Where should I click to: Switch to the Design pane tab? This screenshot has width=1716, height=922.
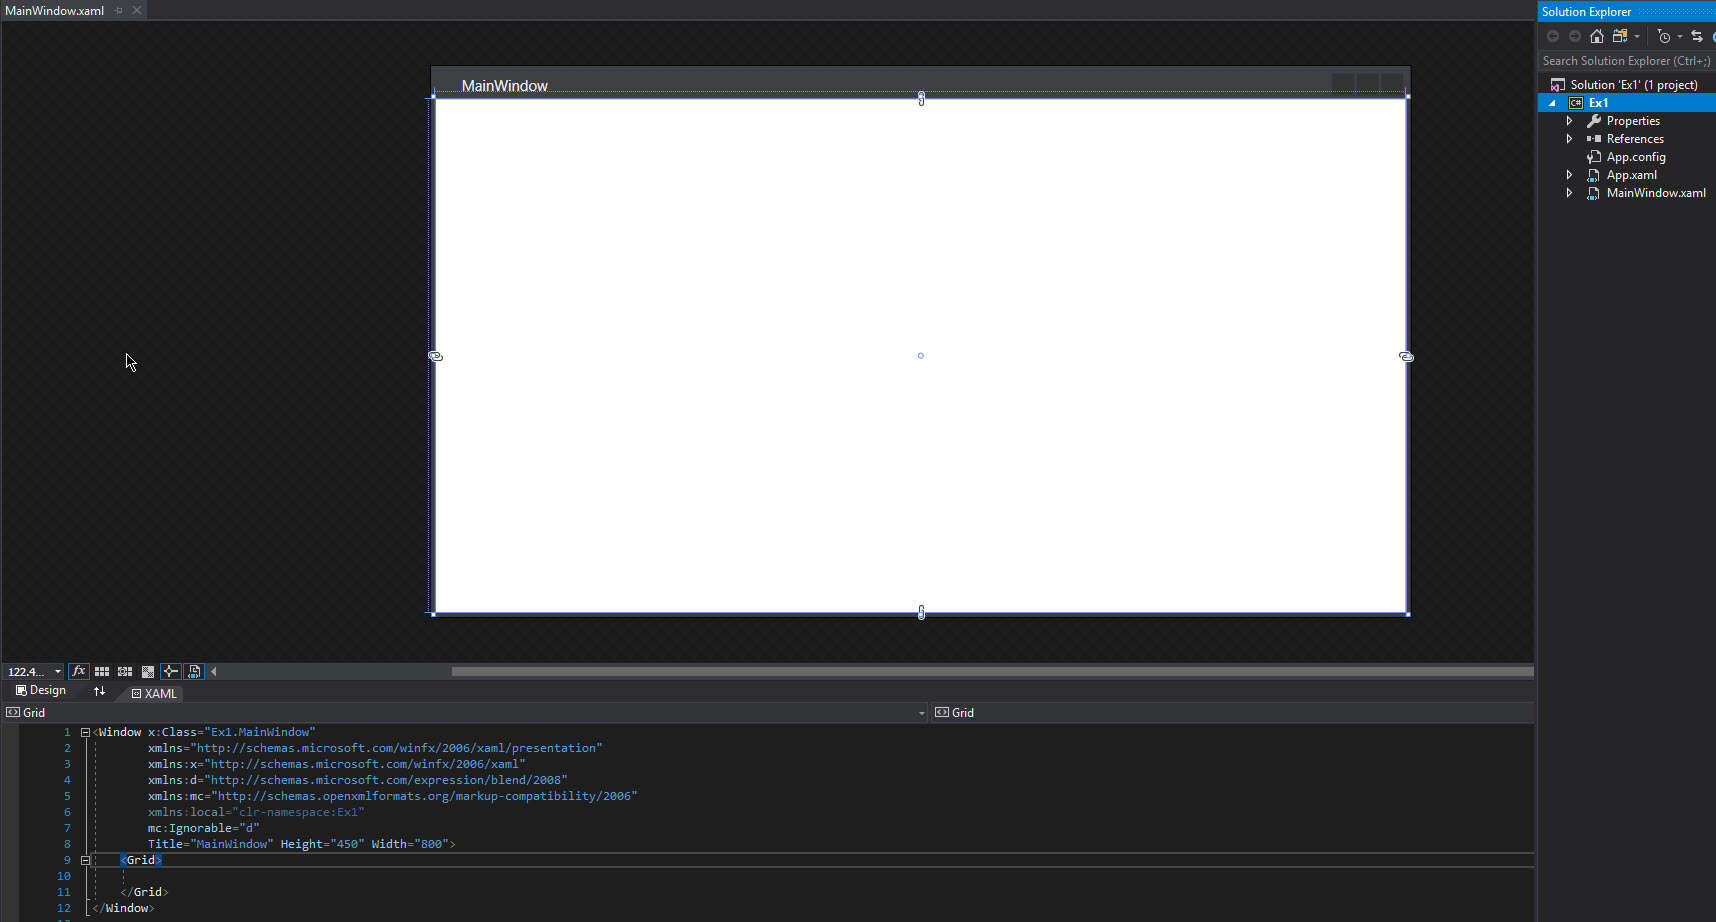coord(41,691)
